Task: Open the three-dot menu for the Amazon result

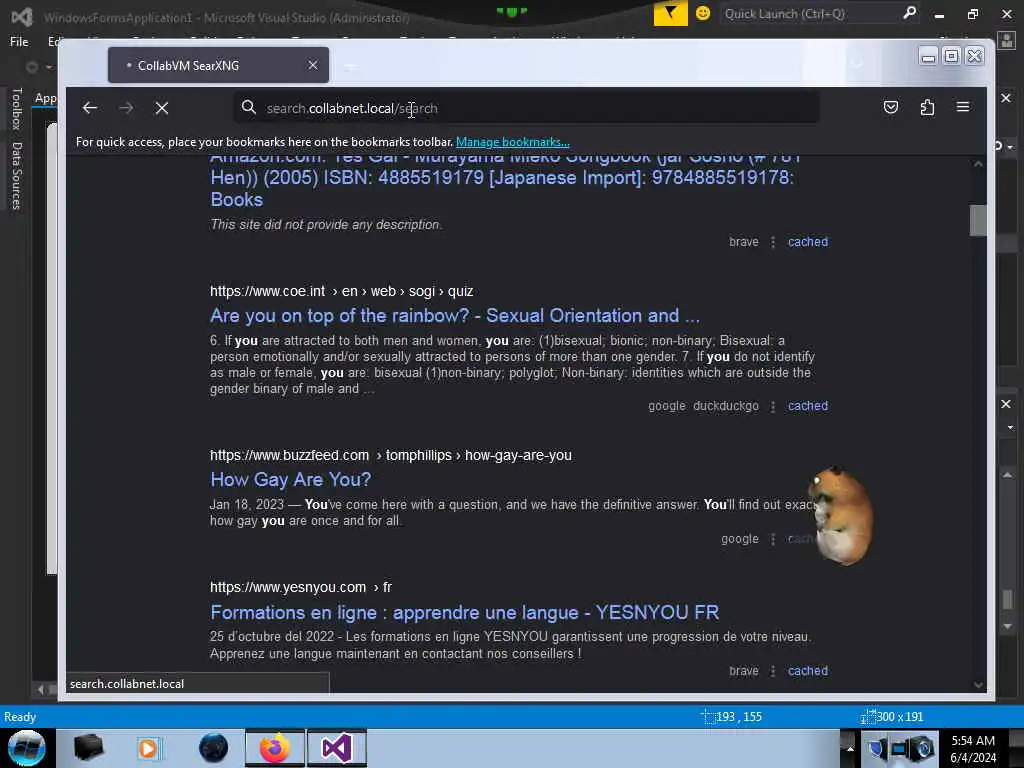Action: point(773,242)
